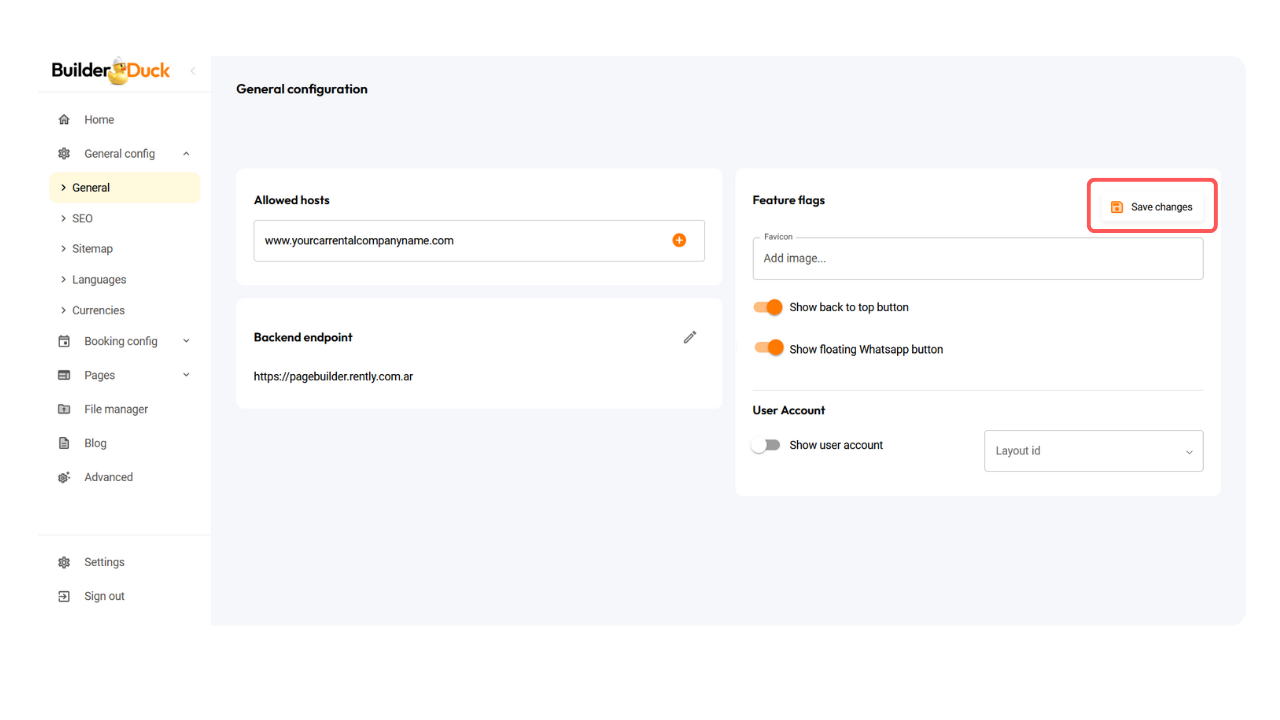Enable the Show user account toggle
This screenshot has width=1280, height=720.
click(766, 445)
